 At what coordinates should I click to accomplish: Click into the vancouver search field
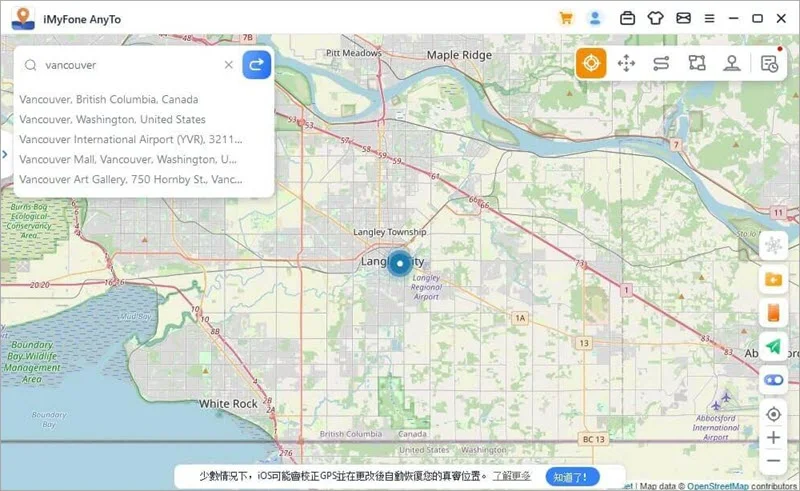130,65
